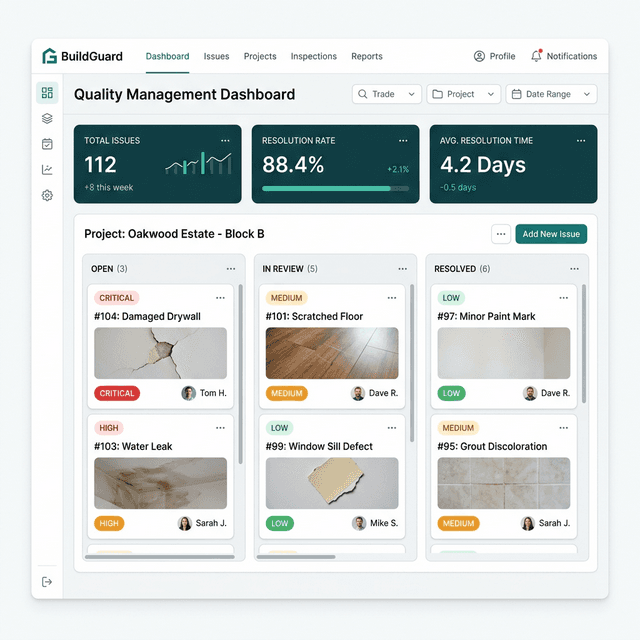Open the Reports tab
The height and width of the screenshot is (640, 640).
click(x=367, y=56)
